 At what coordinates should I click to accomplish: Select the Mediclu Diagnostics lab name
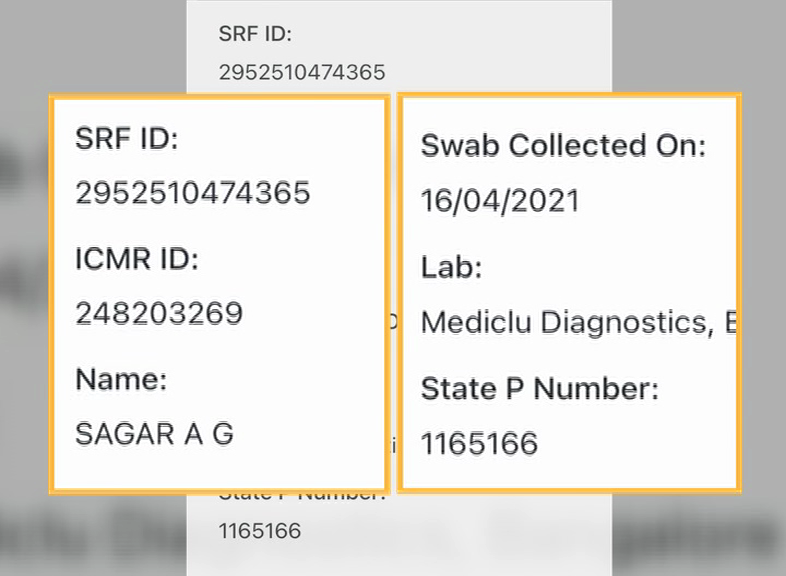579,322
